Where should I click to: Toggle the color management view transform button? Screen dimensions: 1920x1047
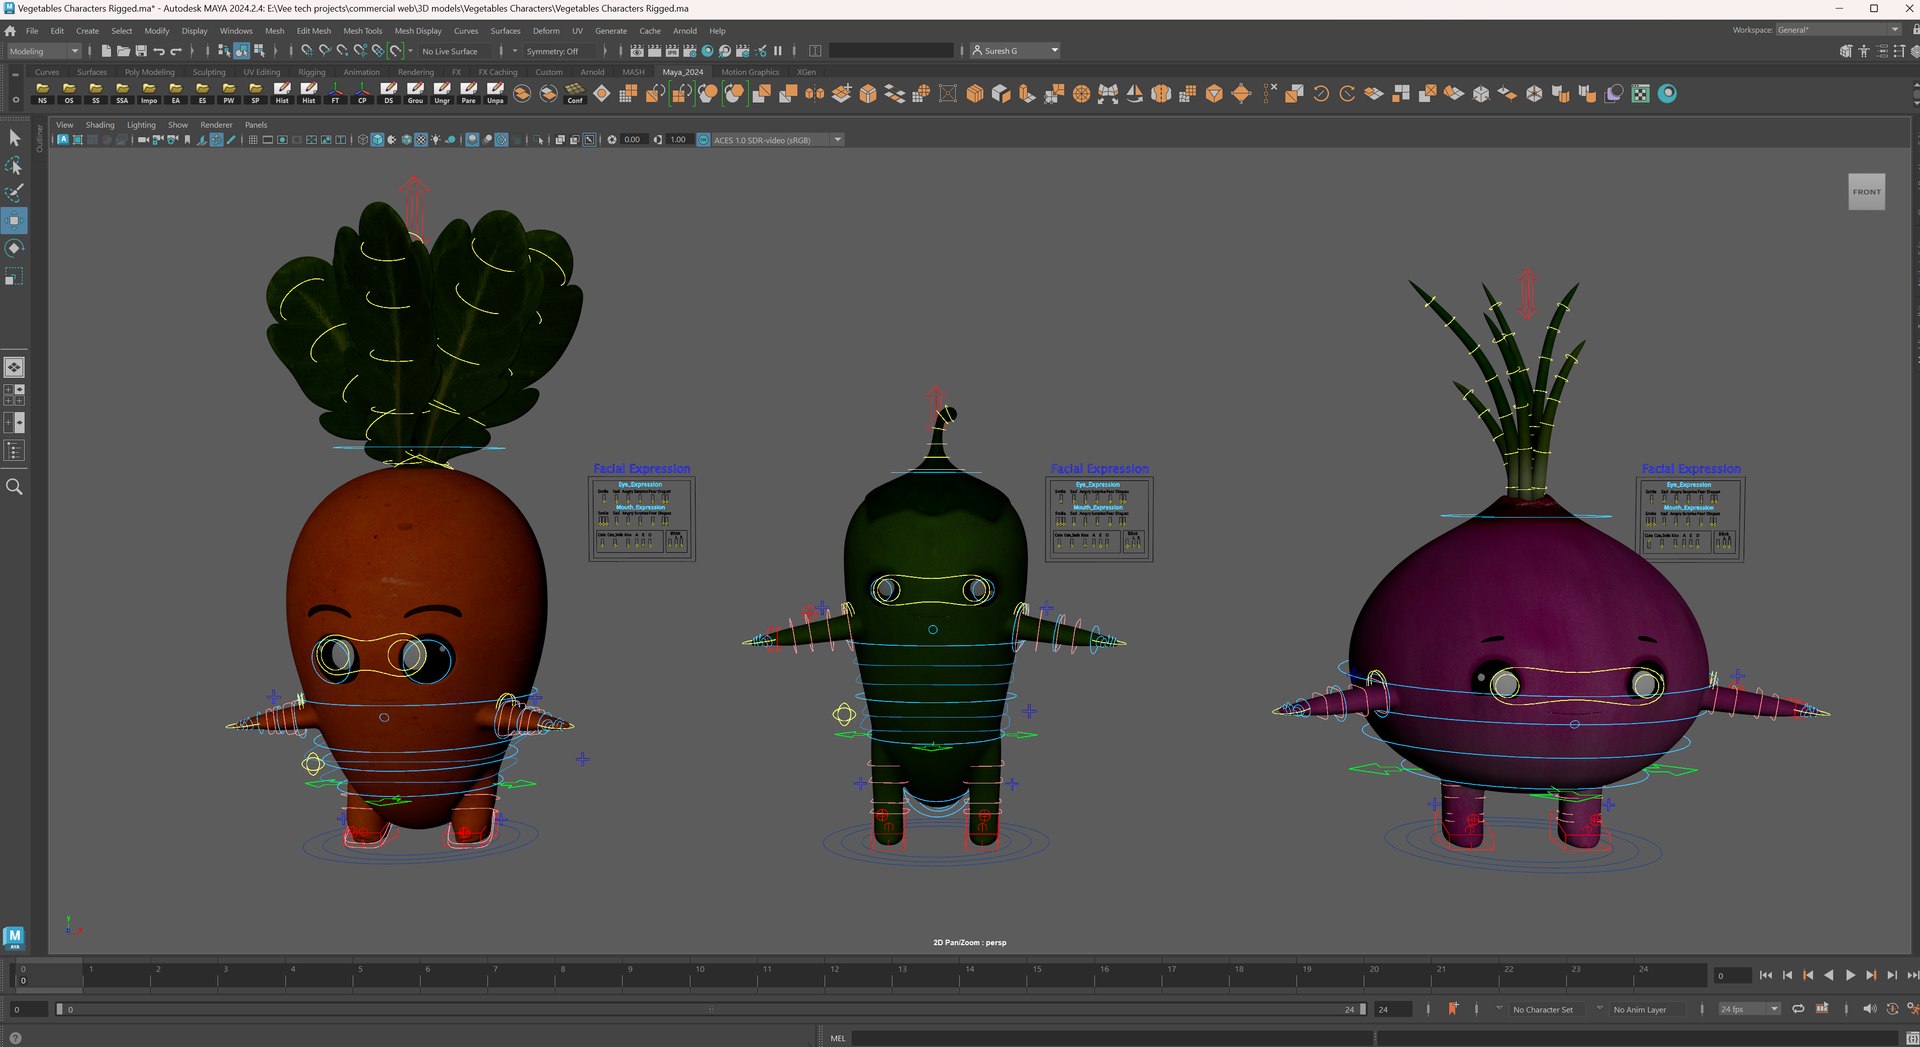(x=703, y=140)
